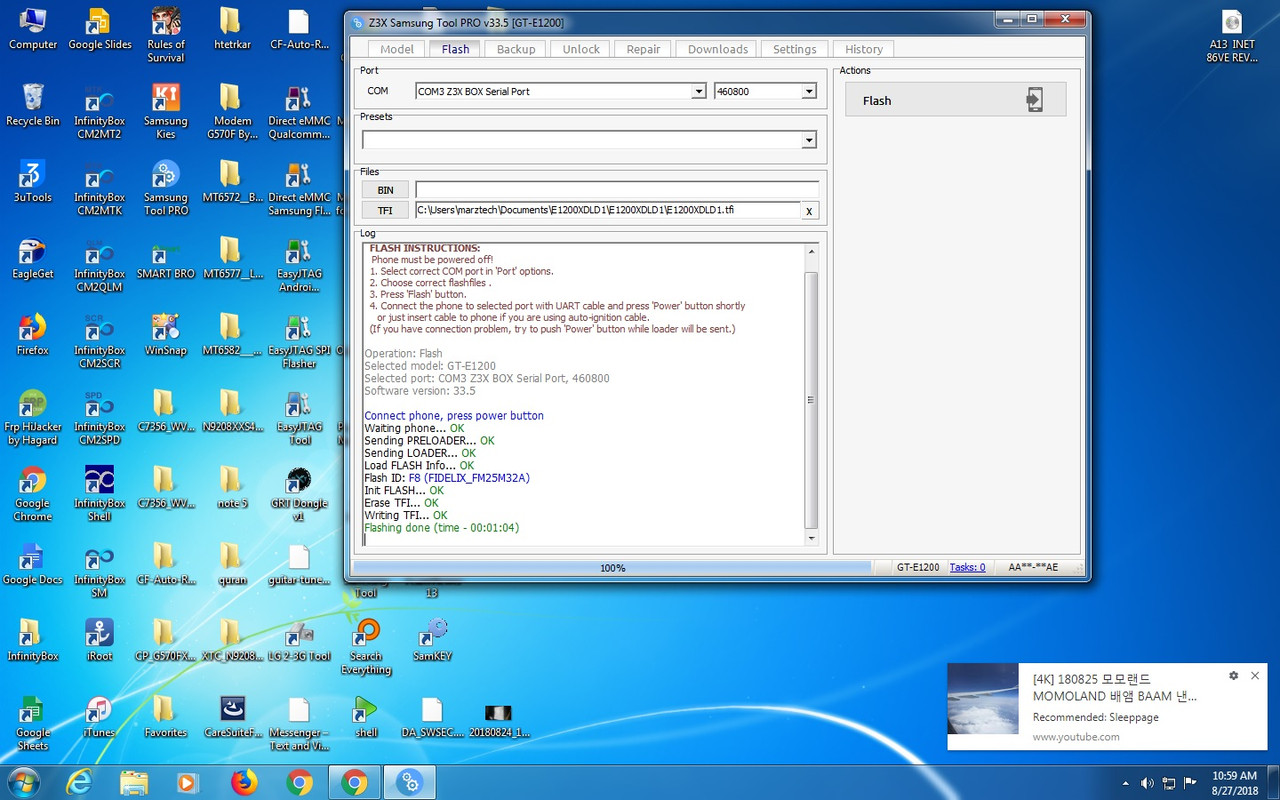Select the WinSnap desktop icon

tap(166, 335)
